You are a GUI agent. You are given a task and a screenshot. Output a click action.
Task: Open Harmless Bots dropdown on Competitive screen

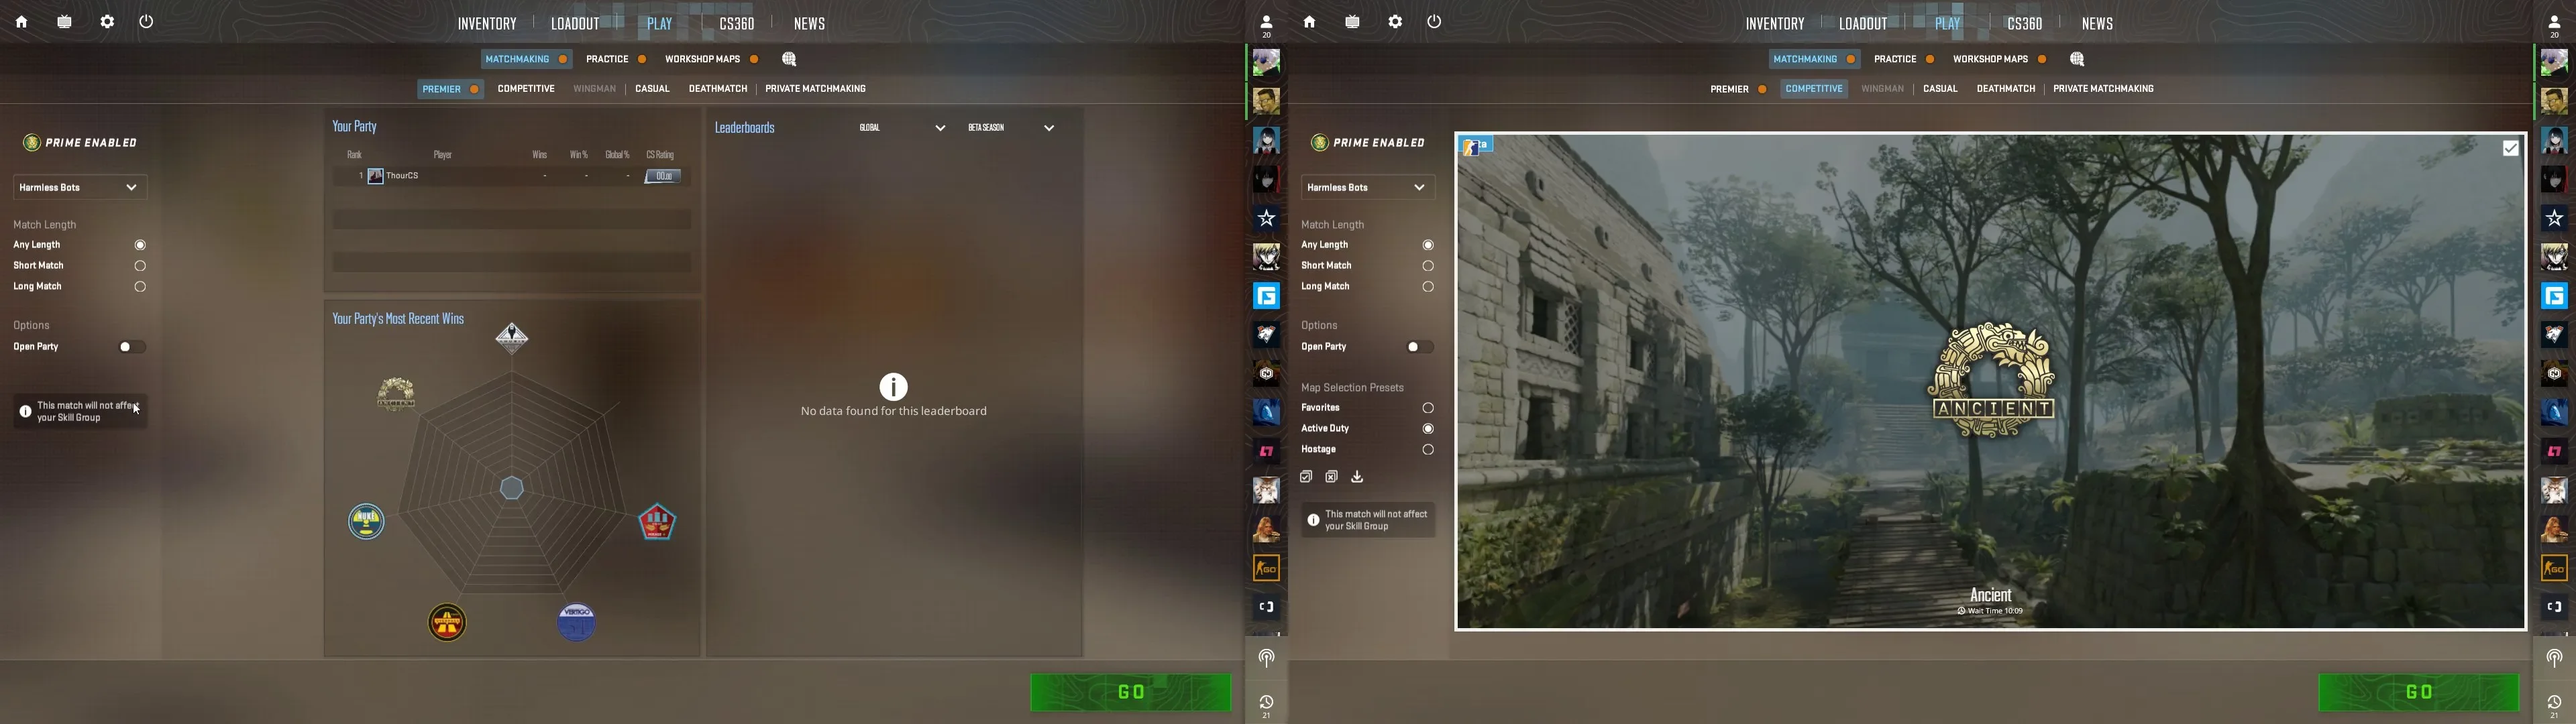(x=1367, y=187)
